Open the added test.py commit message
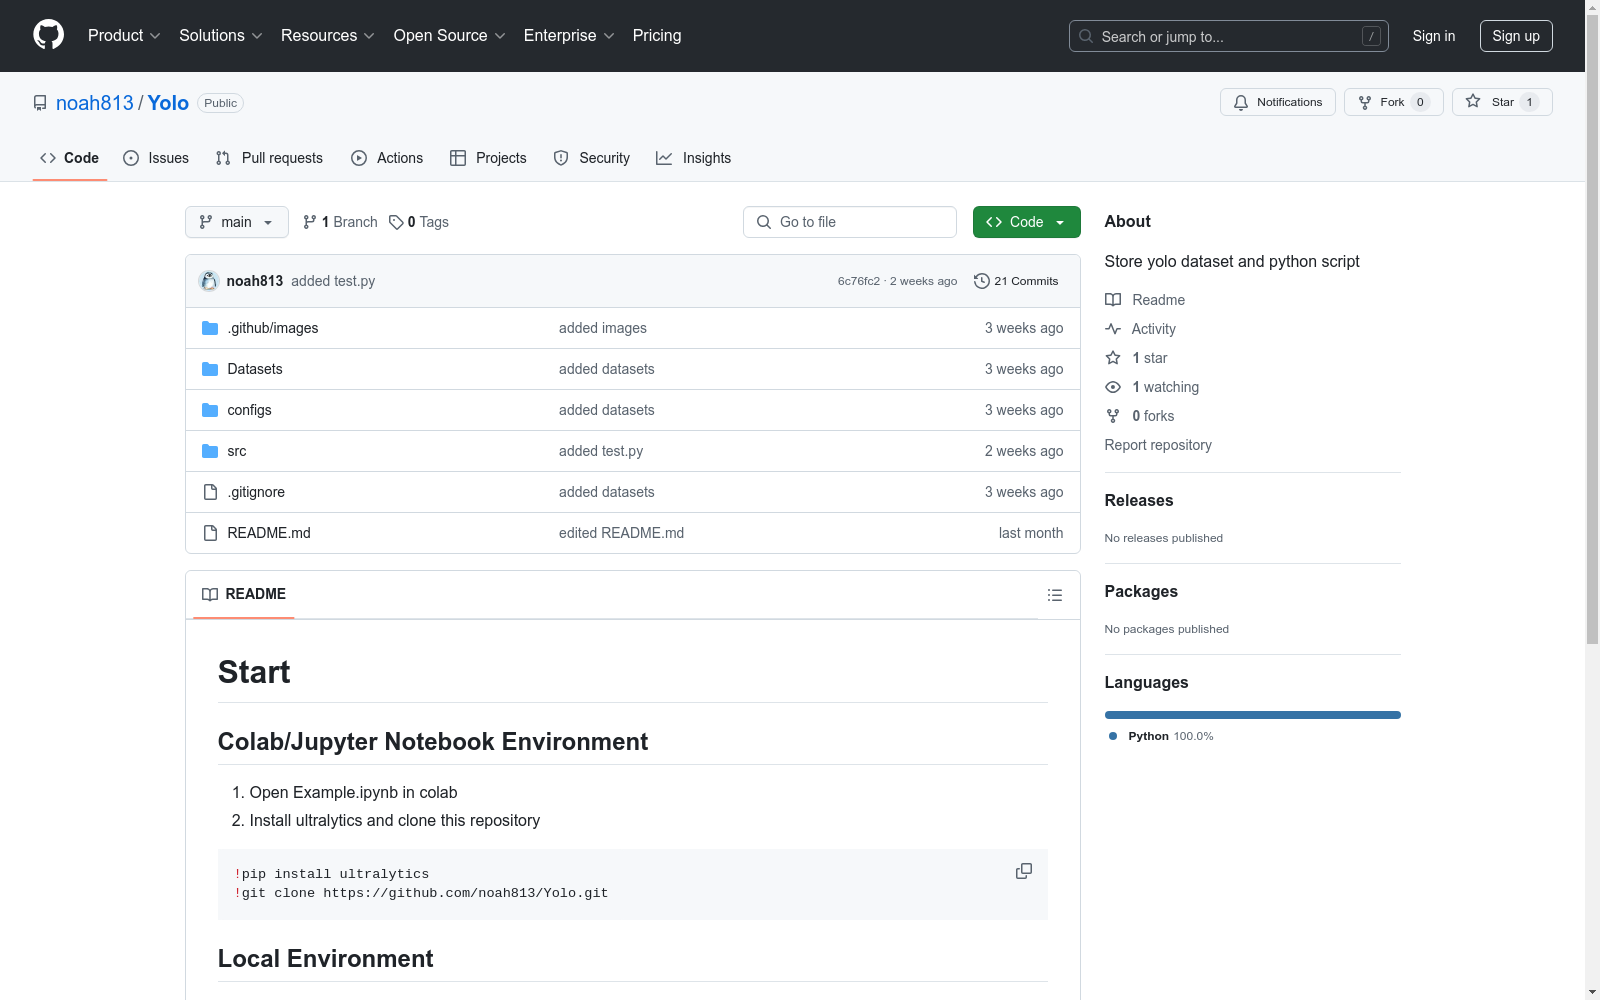1600x1000 pixels. tap(333, 281)
